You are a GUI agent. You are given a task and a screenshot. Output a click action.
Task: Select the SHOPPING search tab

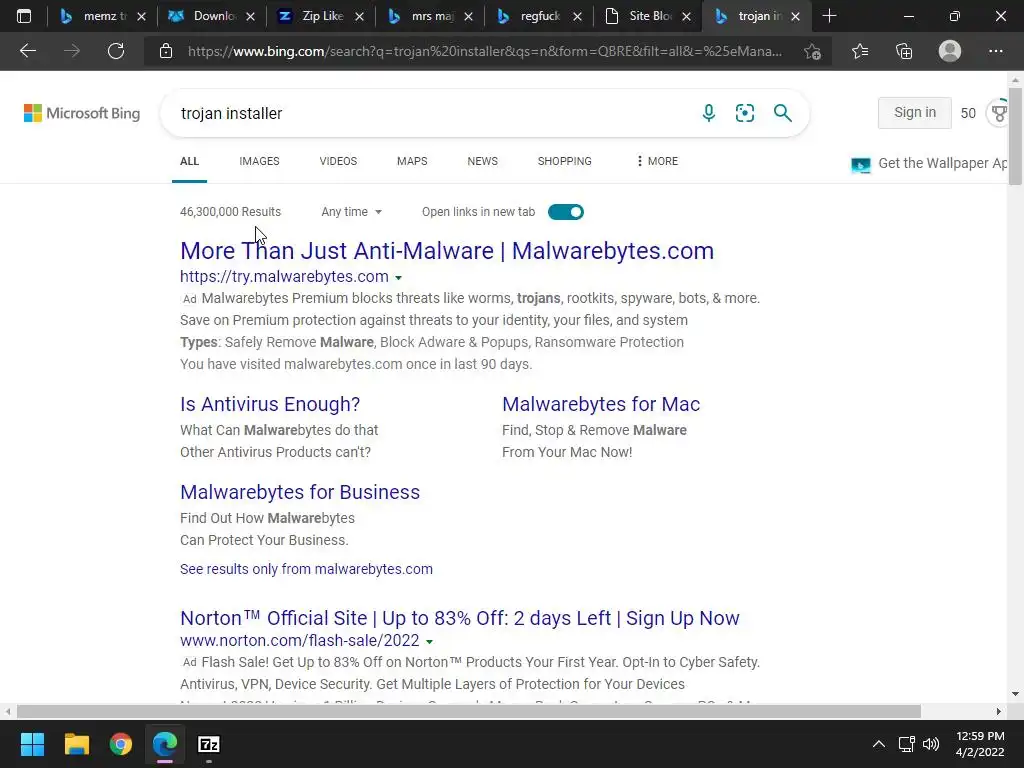pos(564,161)
